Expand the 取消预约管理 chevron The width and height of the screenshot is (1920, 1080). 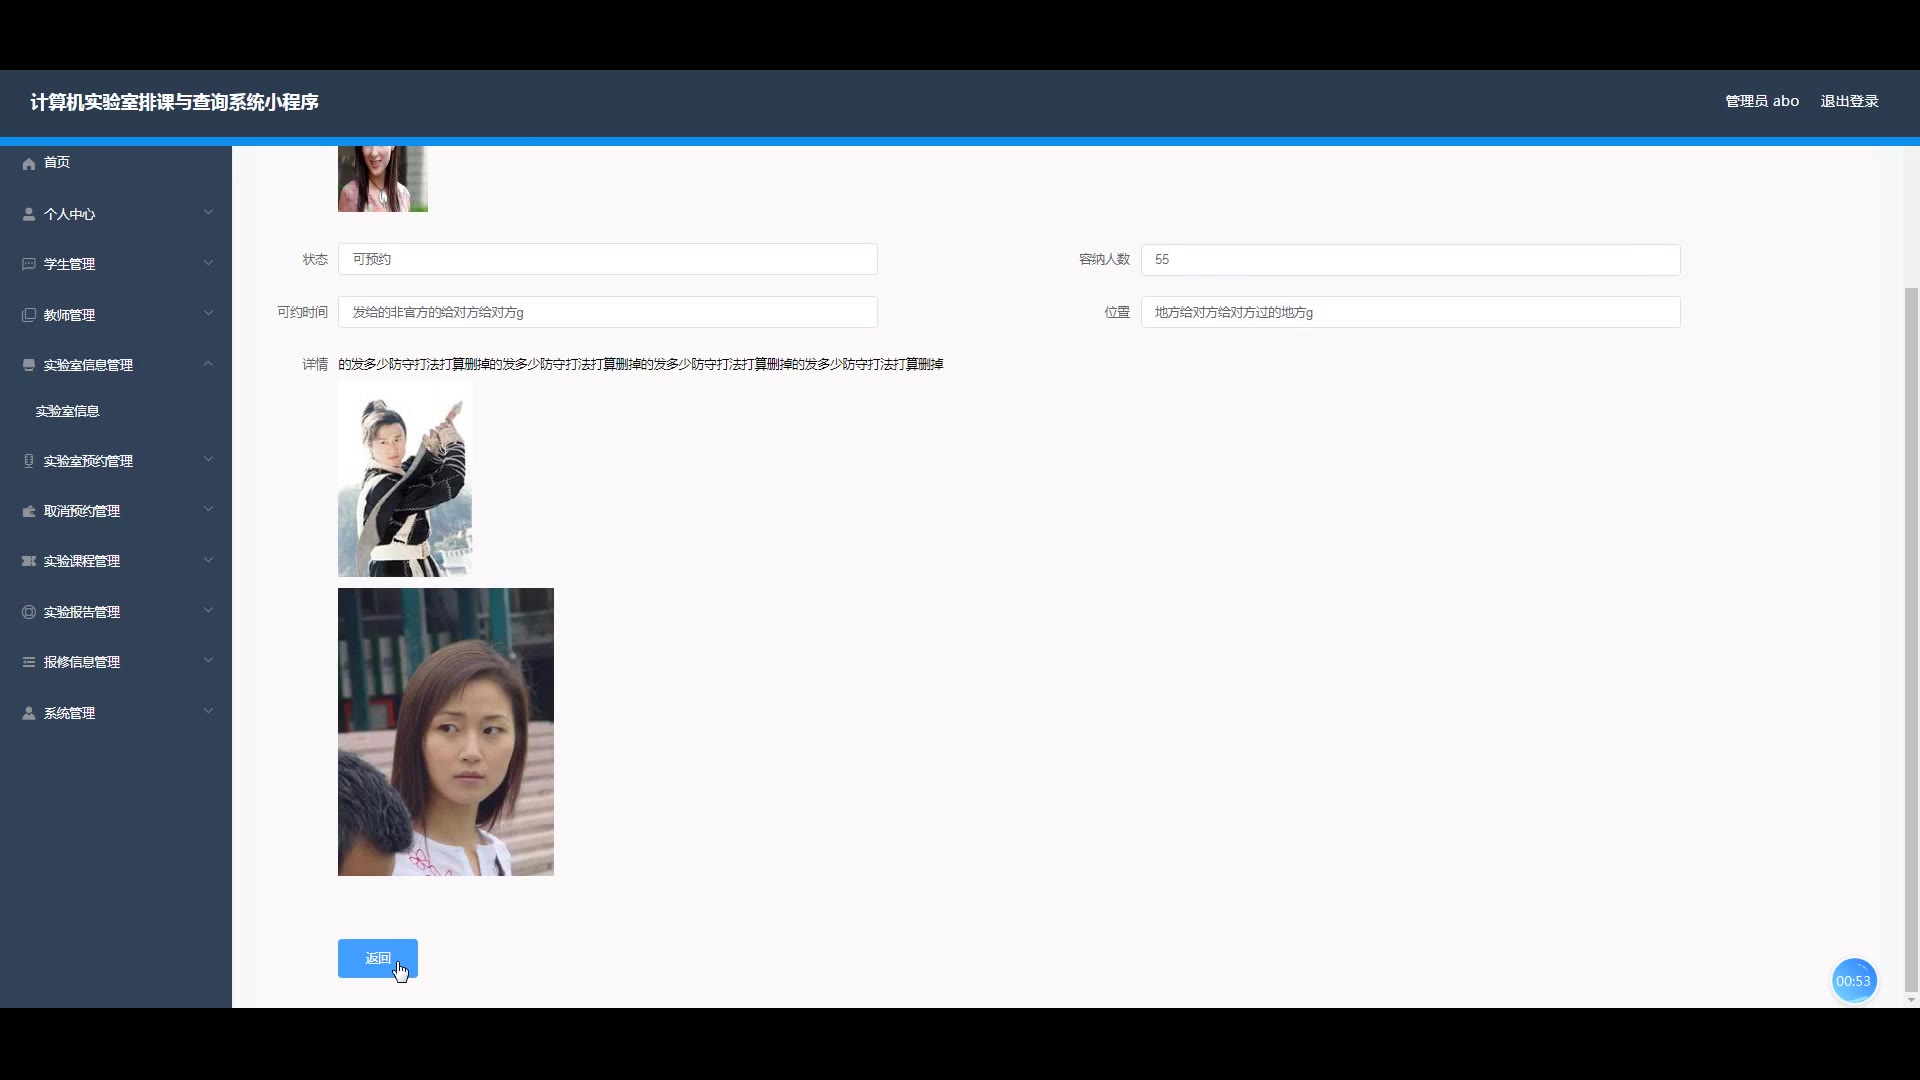tap(208, 509)
